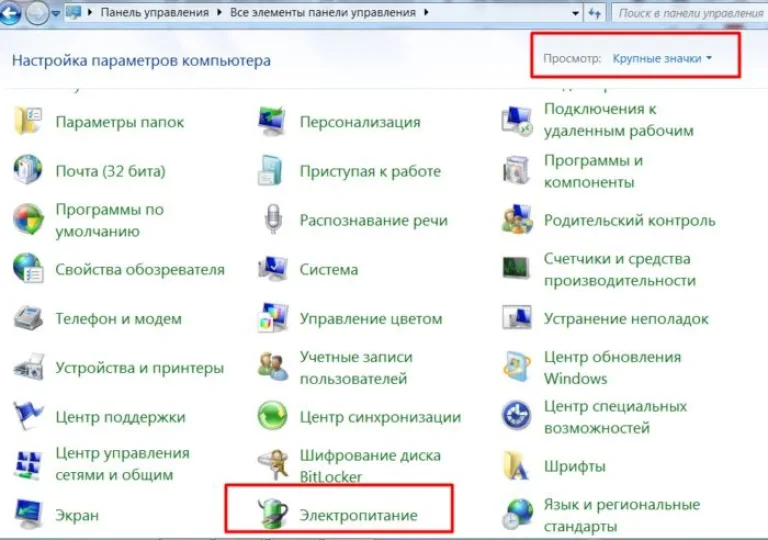This screenshot has width=768, height=540.
Task: Click the Центр обновления Windows icon
Action: (517, 367)
